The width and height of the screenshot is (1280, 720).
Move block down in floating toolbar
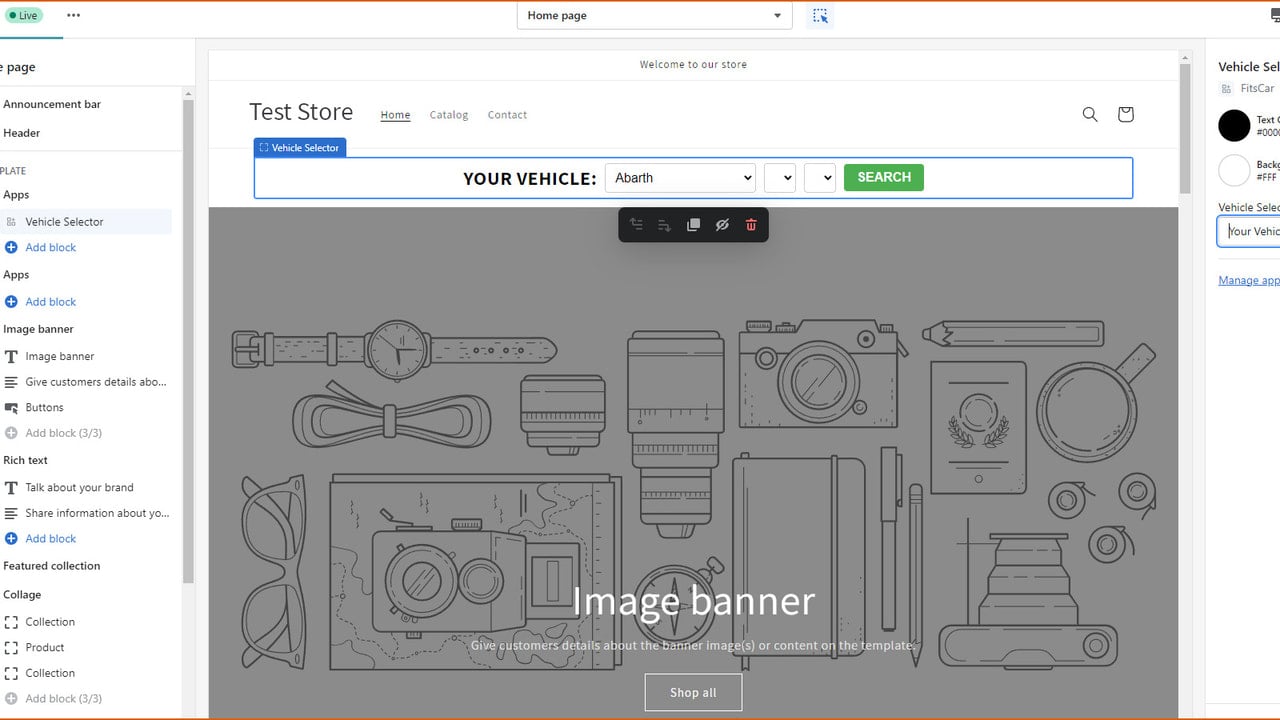click(x=664, y=225)
